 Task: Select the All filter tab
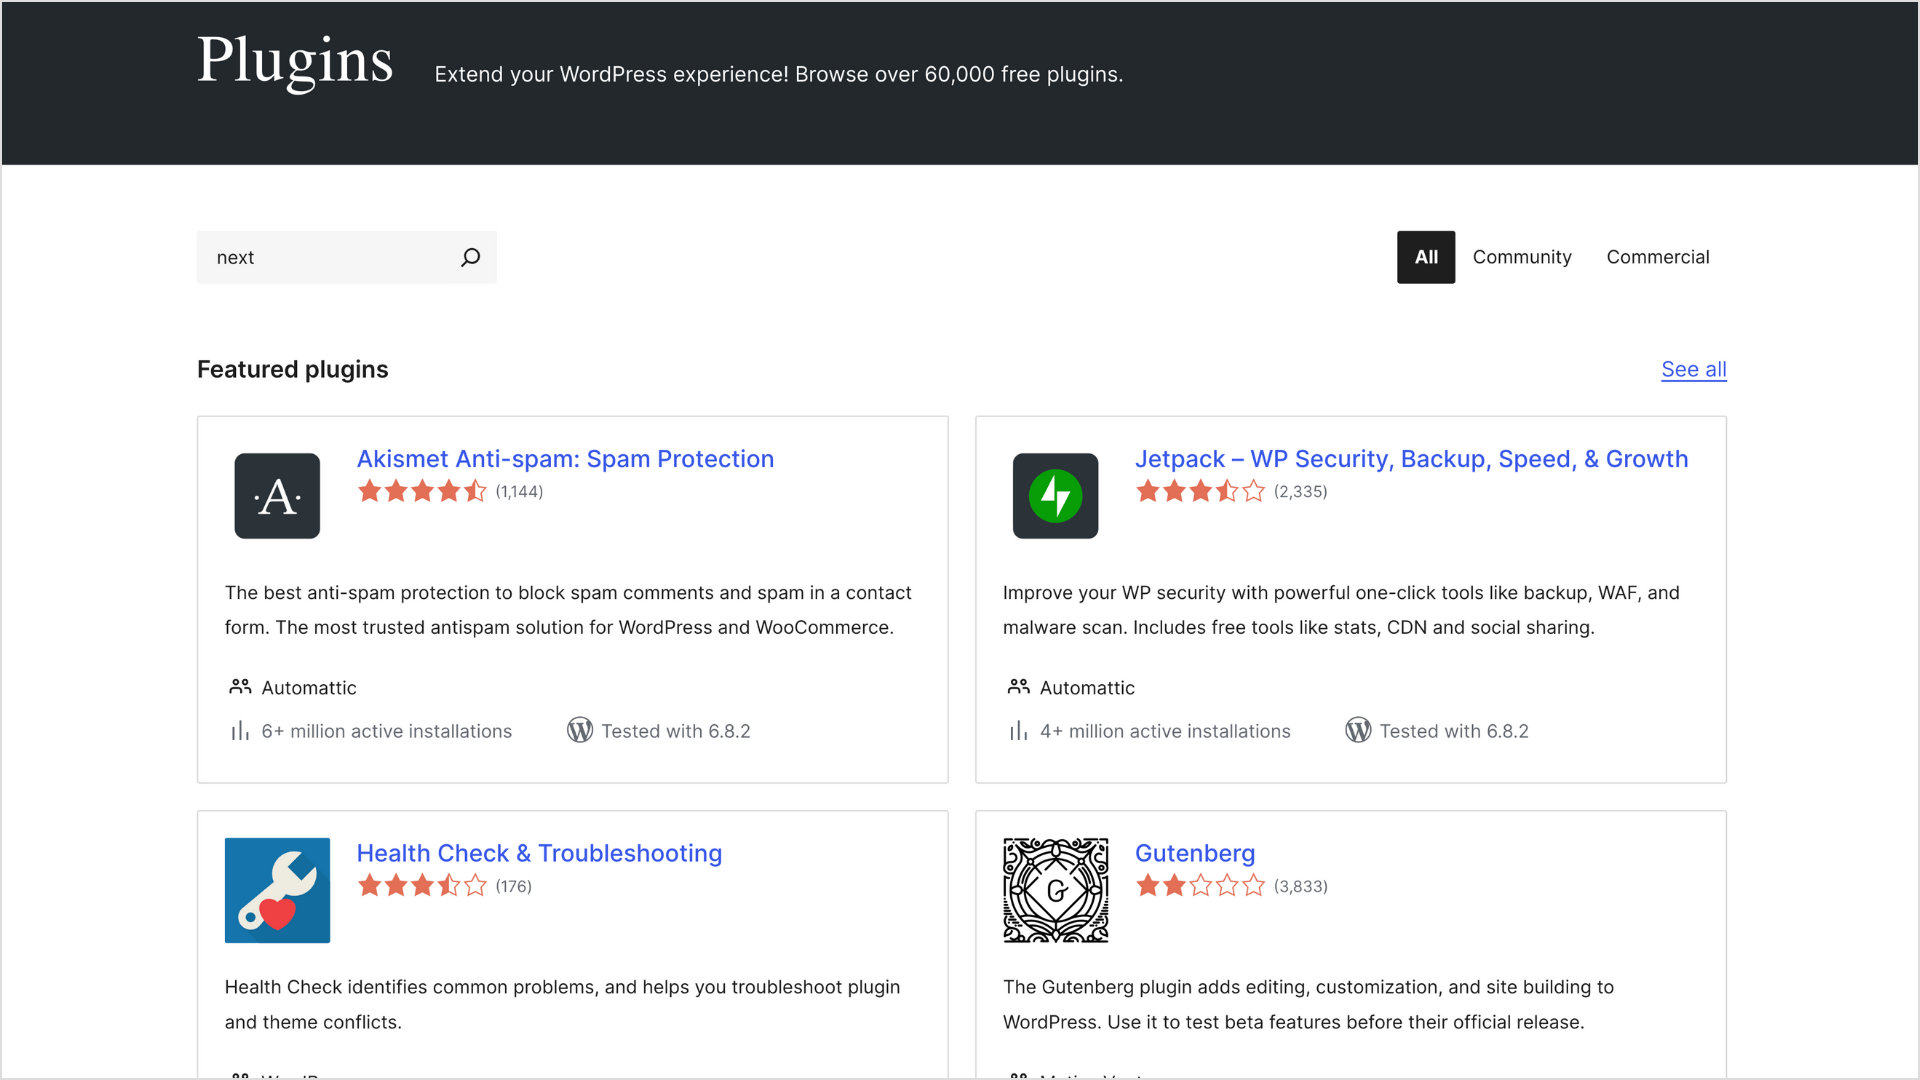point(1425,257)
